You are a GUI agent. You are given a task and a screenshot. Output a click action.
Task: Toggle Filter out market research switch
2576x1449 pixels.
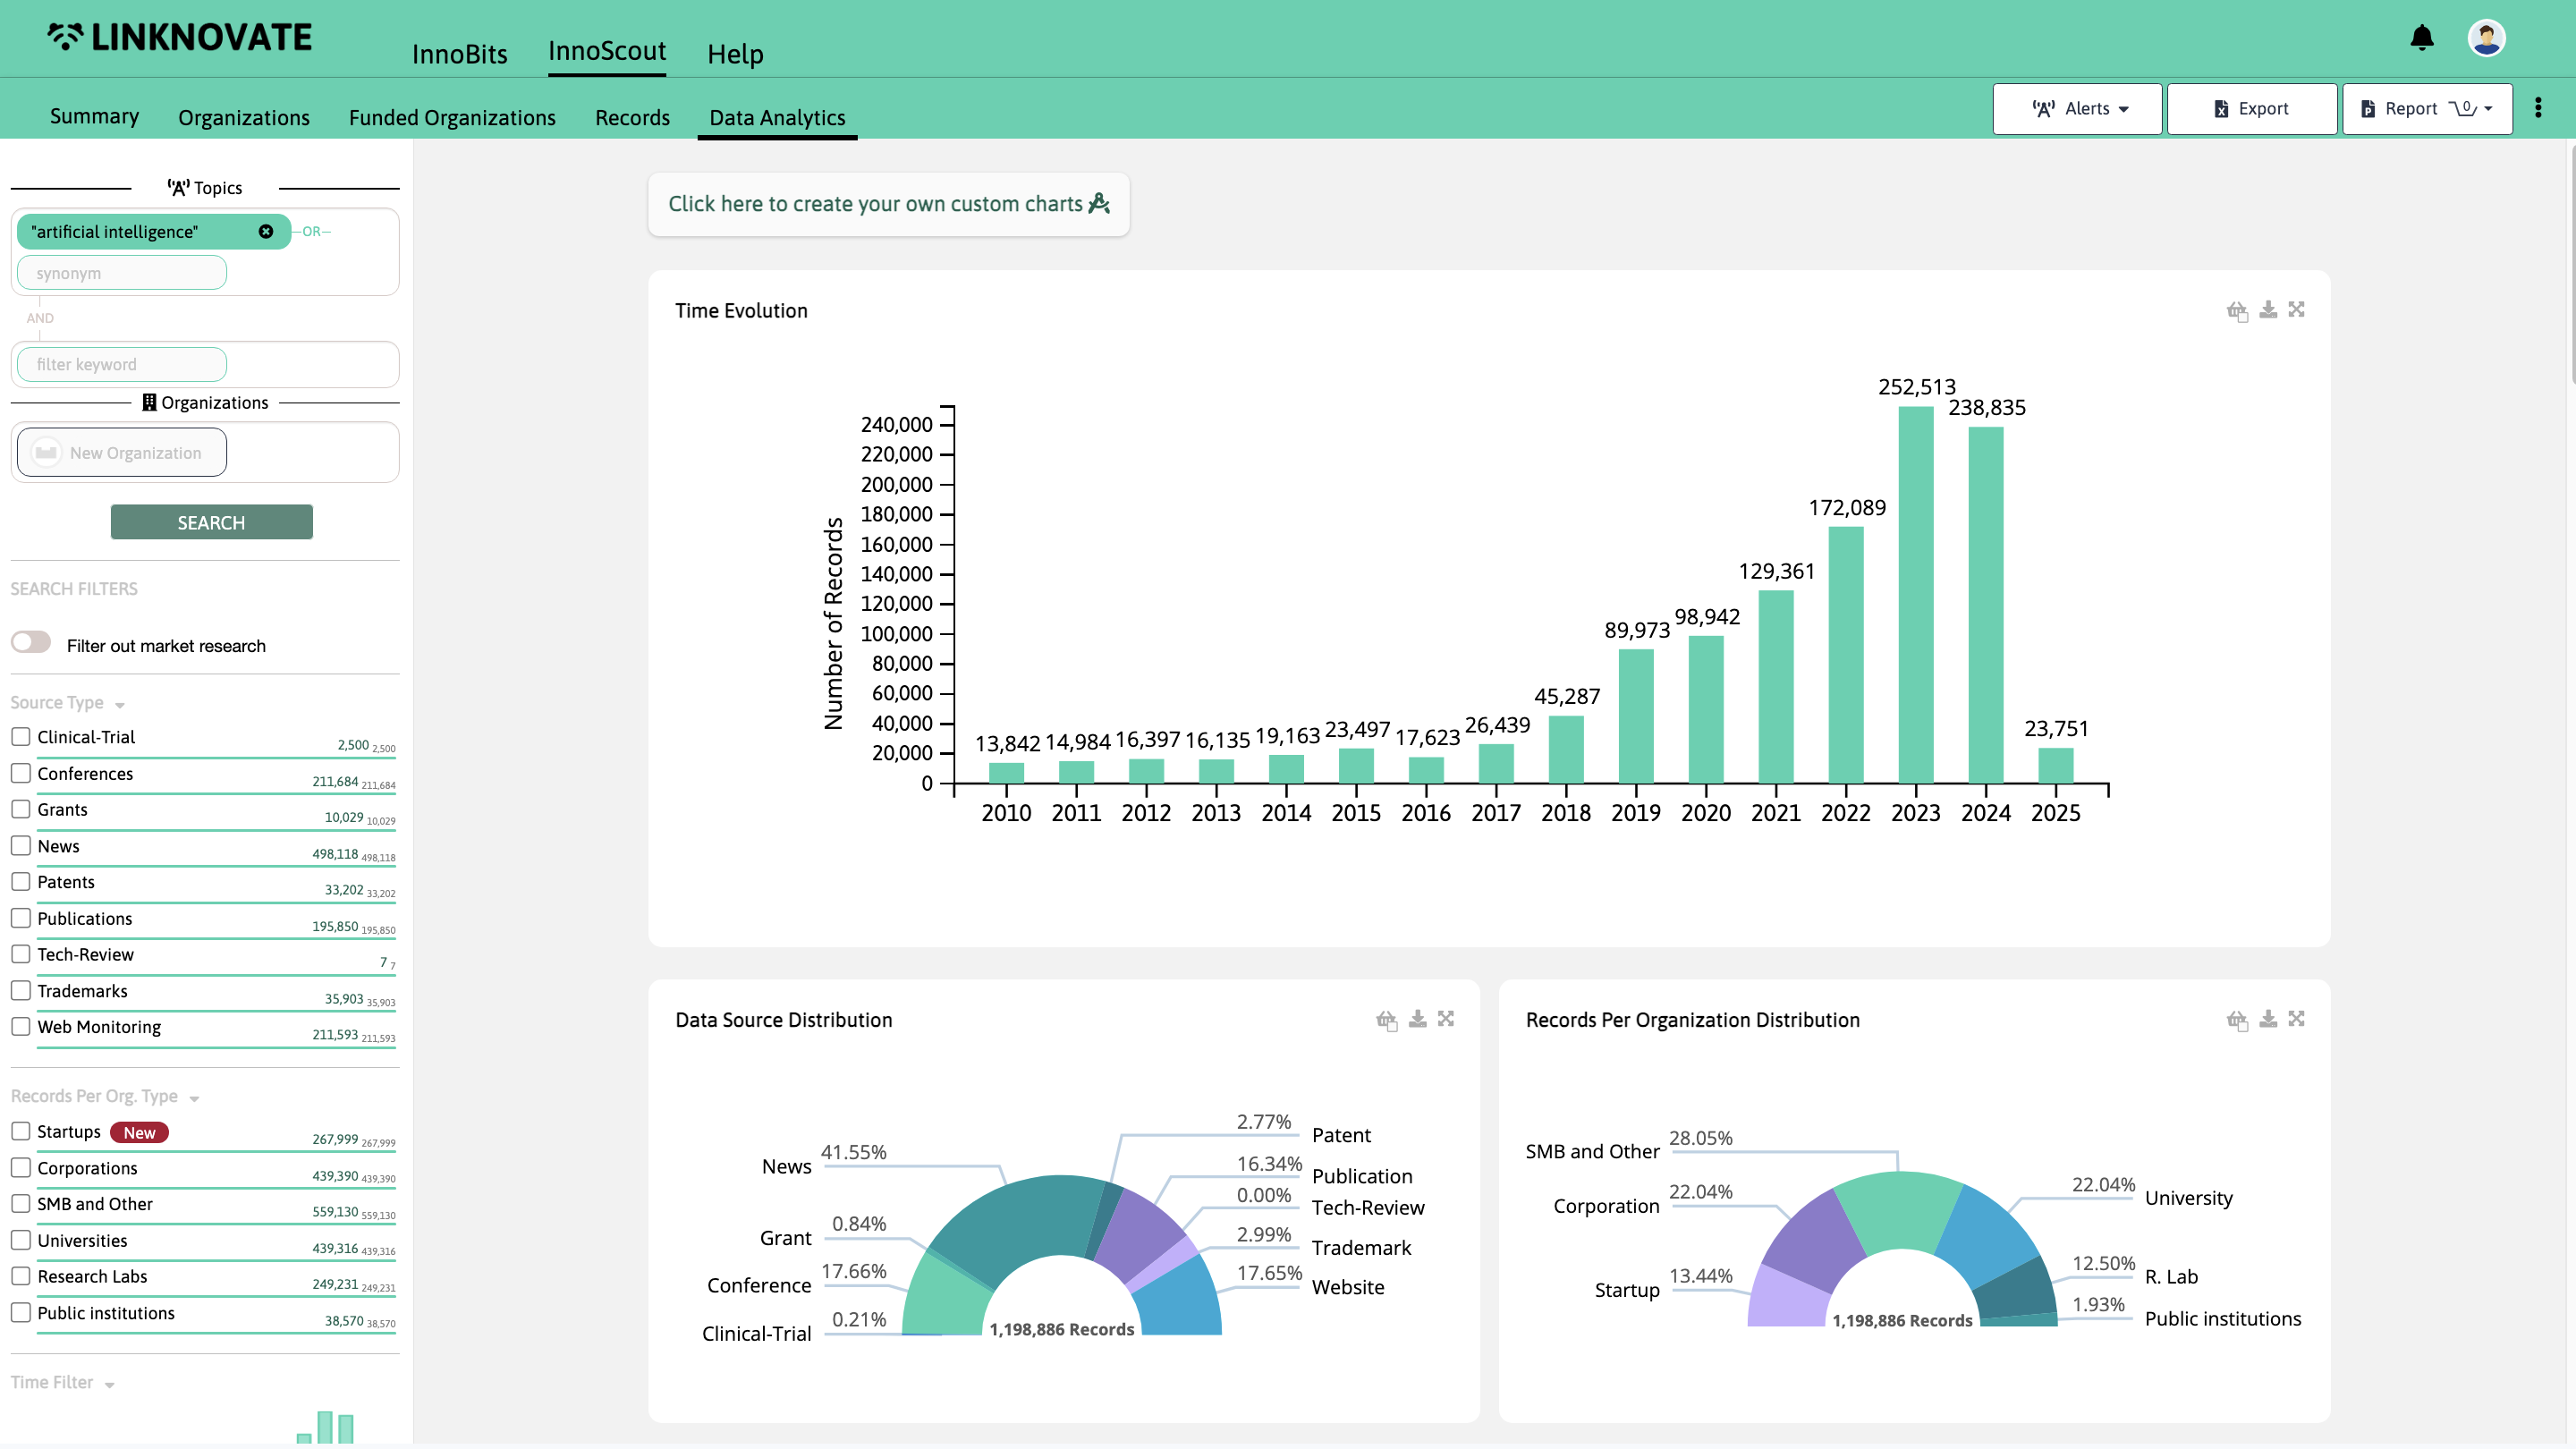tap(31, 642)
